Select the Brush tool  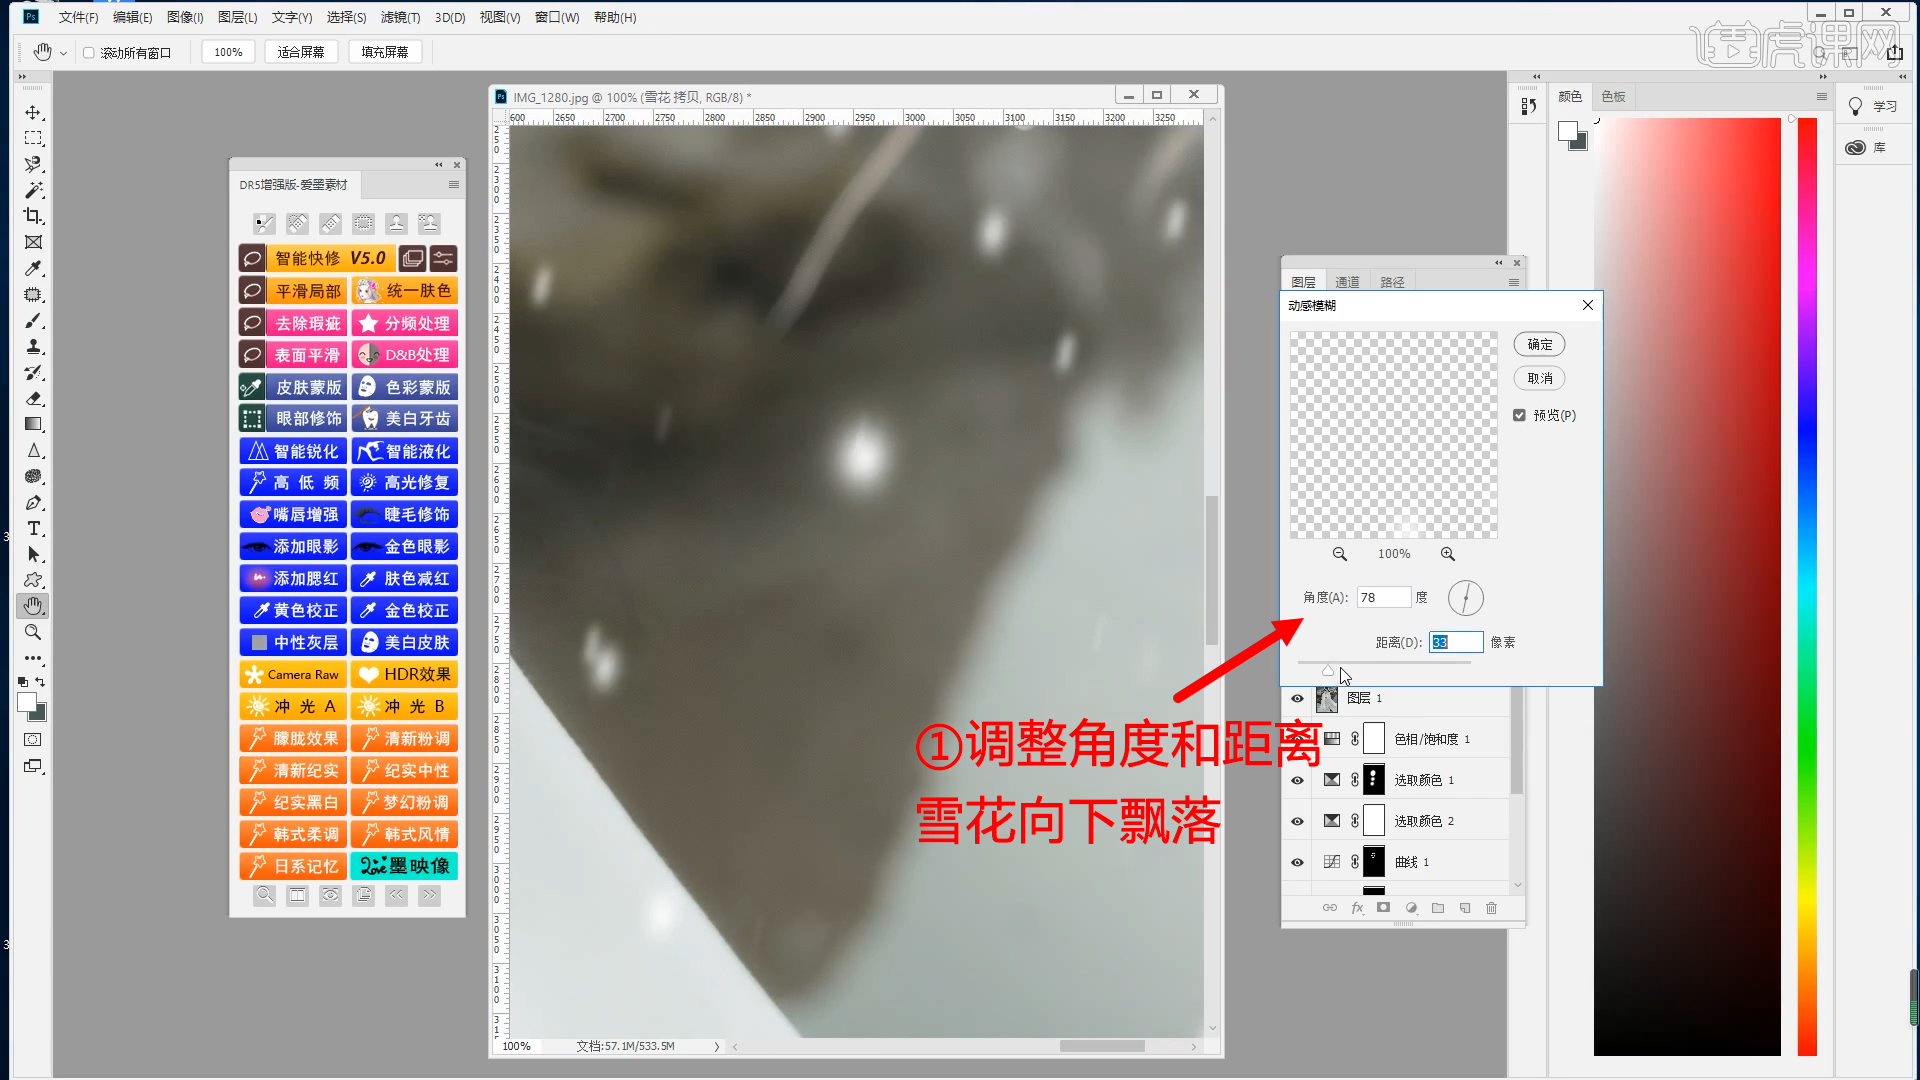pos(33,321)
